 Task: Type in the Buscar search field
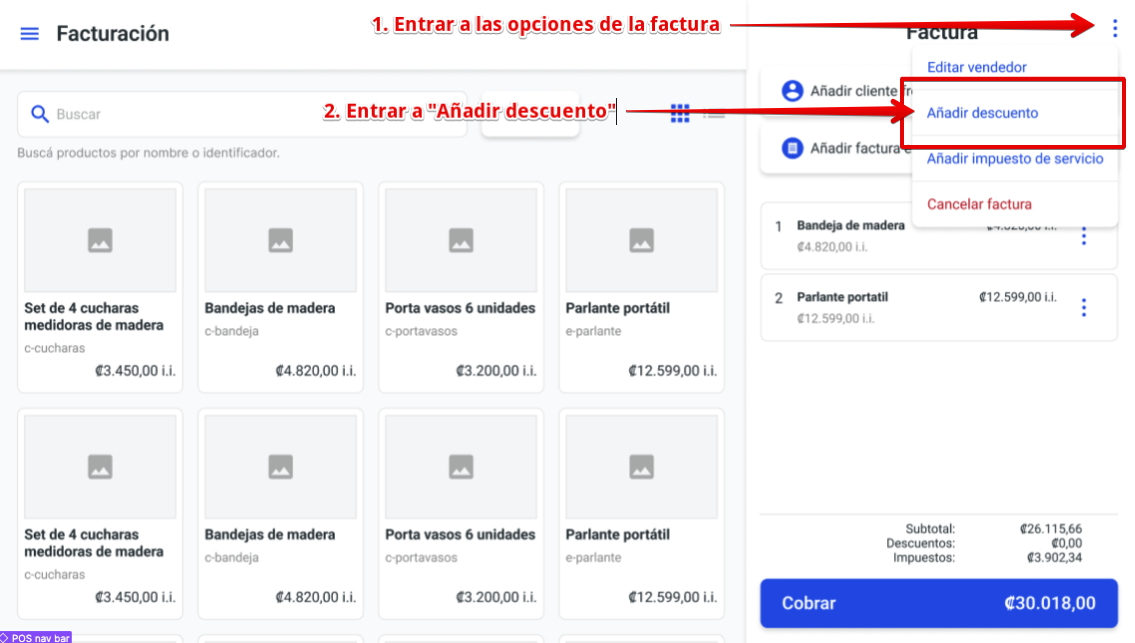pyautogui.click(x=250, y=114)
